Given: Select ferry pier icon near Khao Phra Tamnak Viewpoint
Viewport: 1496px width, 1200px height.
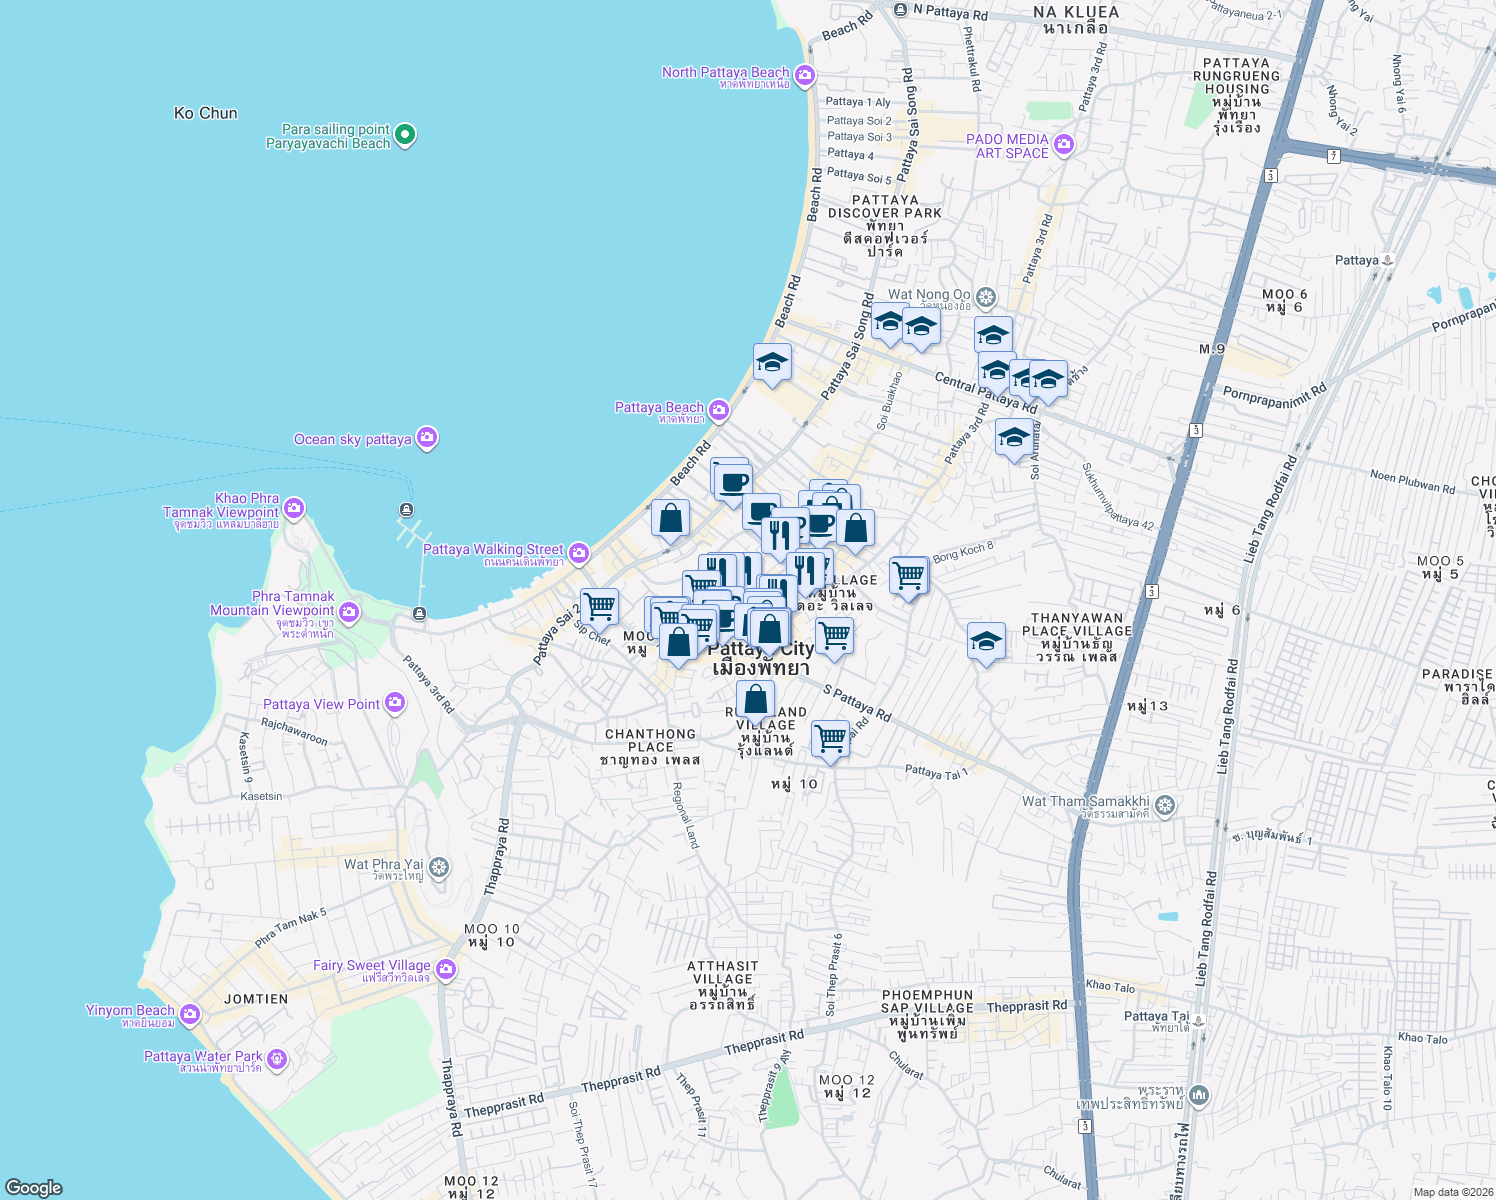Looking at the screenshot, I should (x=406, y=510).
